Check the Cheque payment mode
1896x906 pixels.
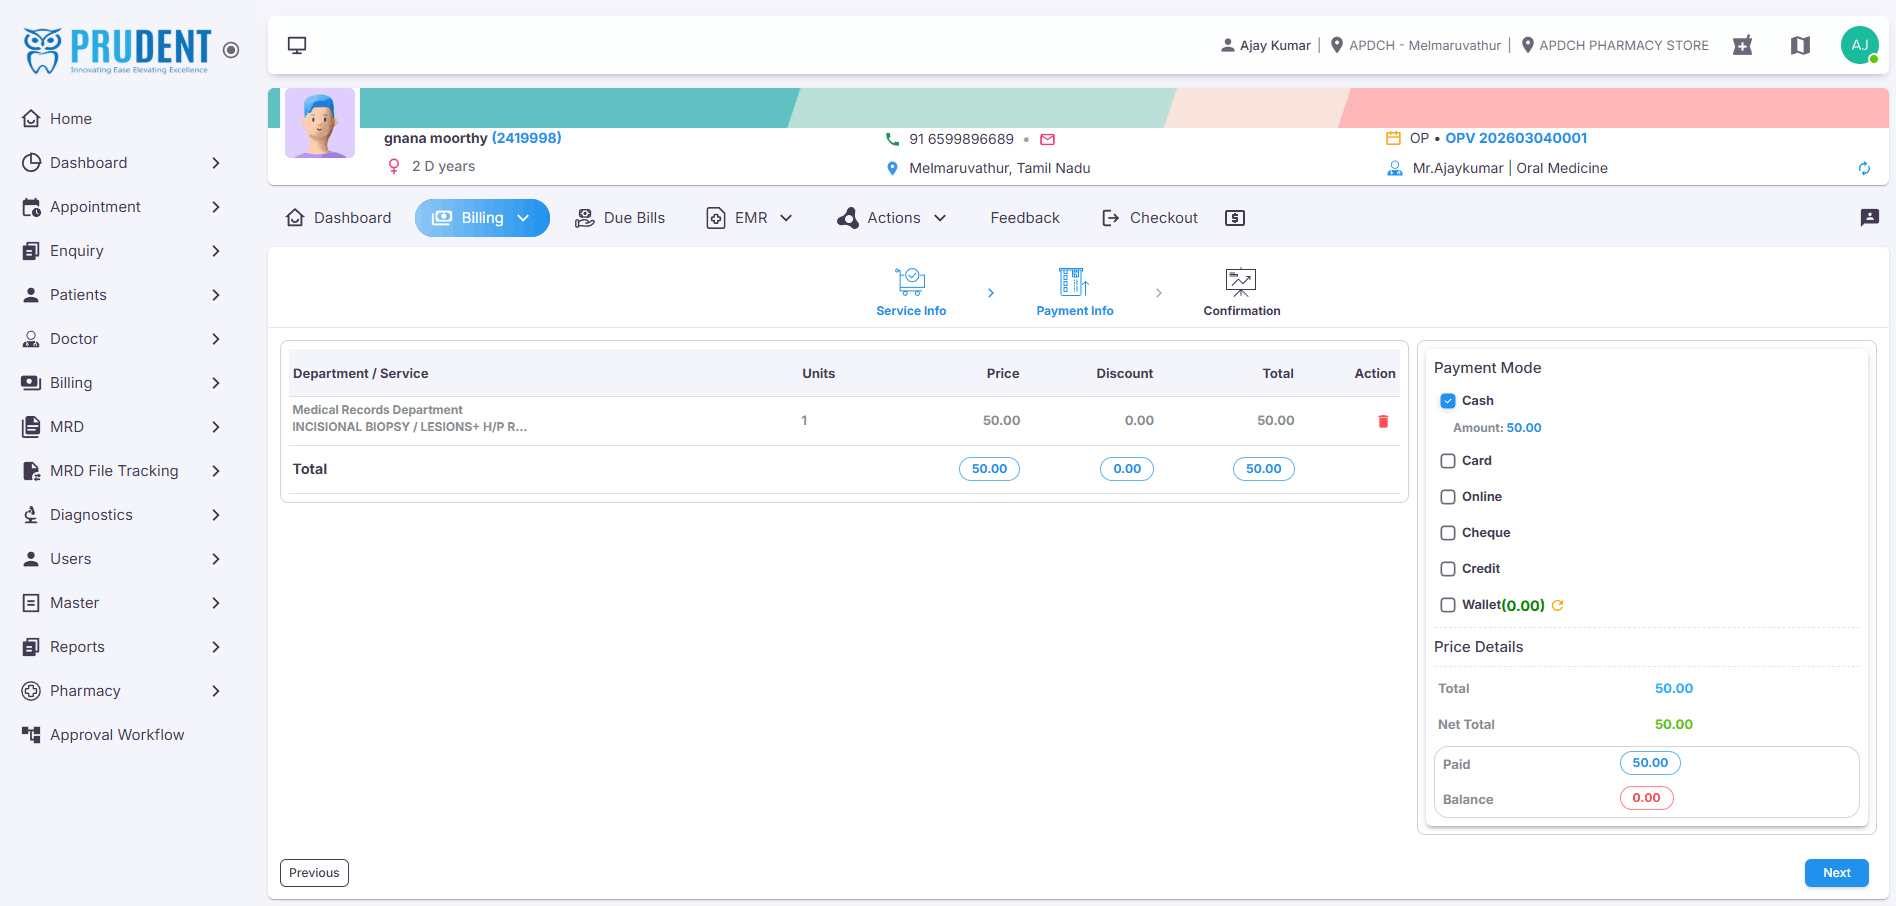1448,533
